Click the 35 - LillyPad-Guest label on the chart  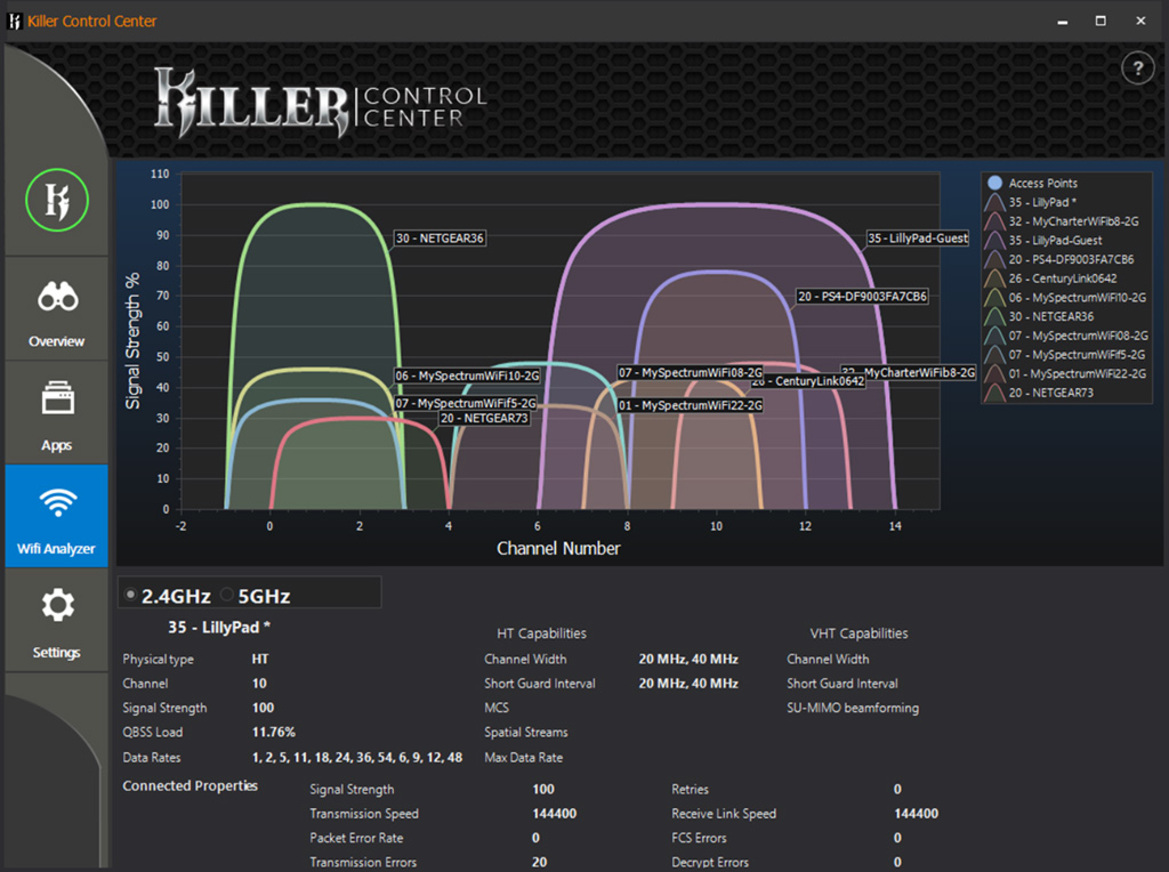coord(918,238)
